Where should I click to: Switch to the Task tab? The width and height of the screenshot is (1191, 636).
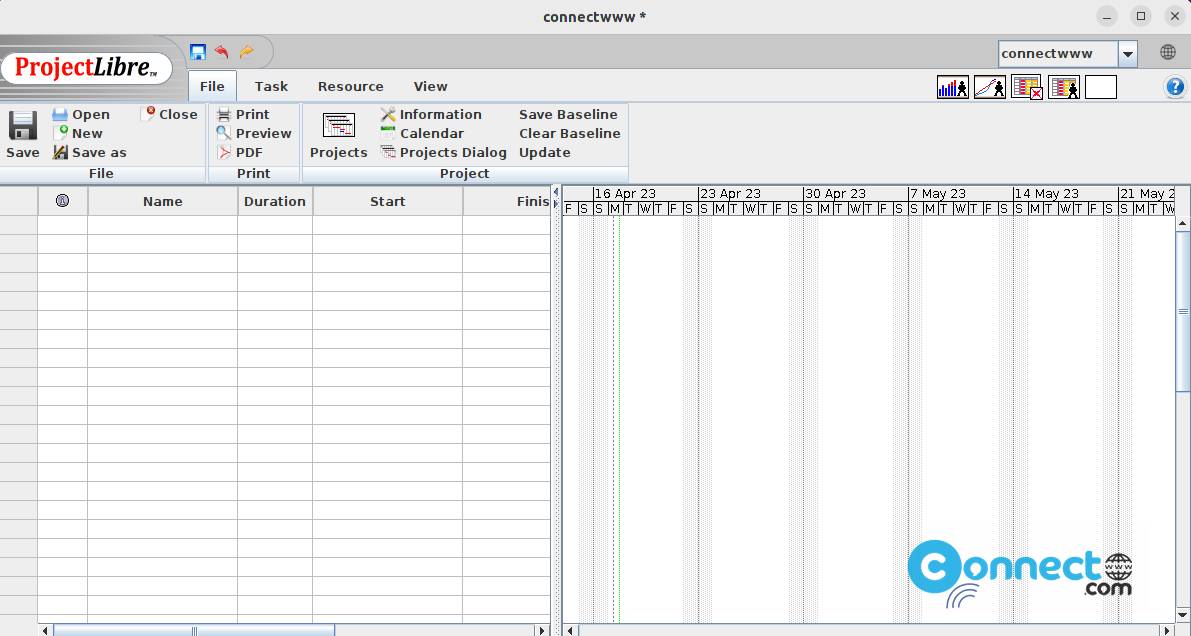(x=271, y=86)
